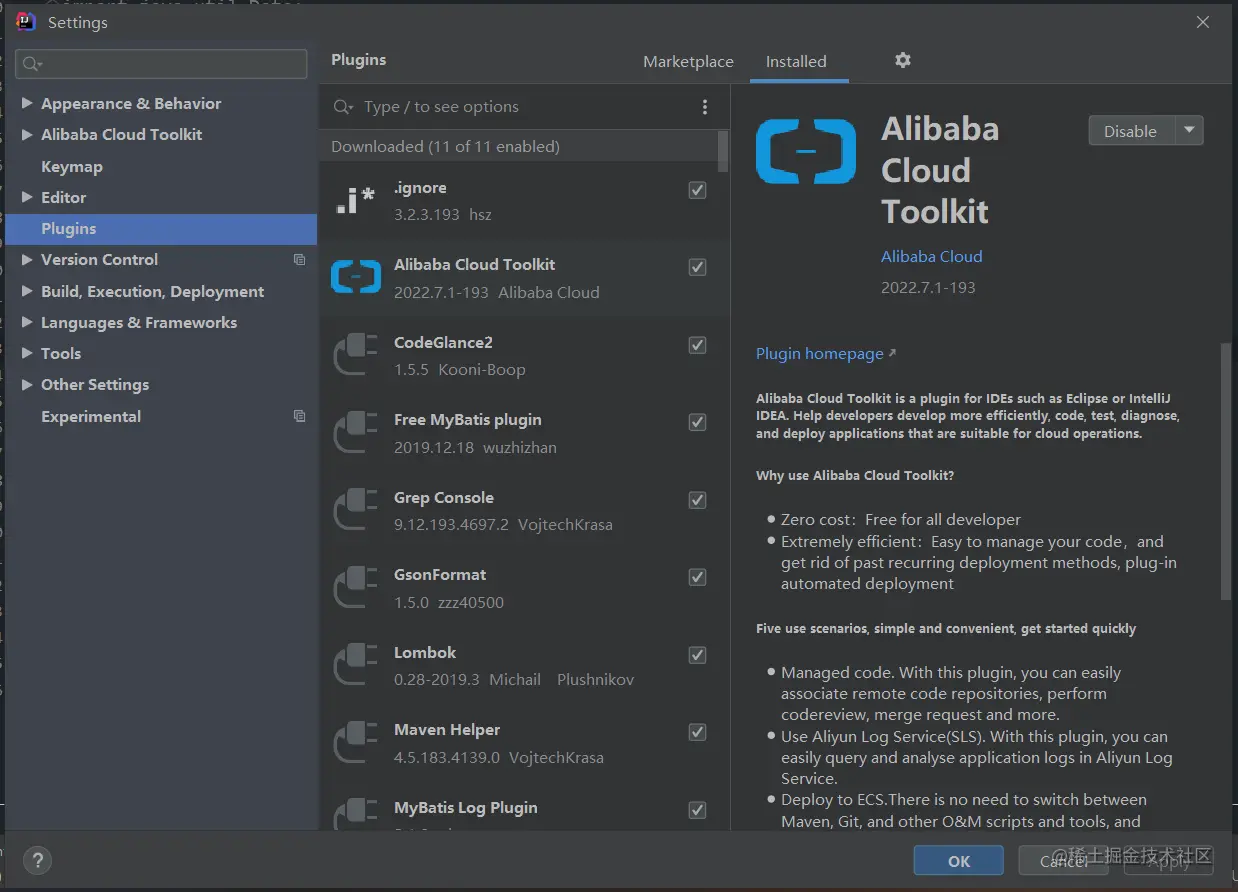Select the Lombok plugin name
This screenshot has height=892, width=1238.
[x=425, y=652]
